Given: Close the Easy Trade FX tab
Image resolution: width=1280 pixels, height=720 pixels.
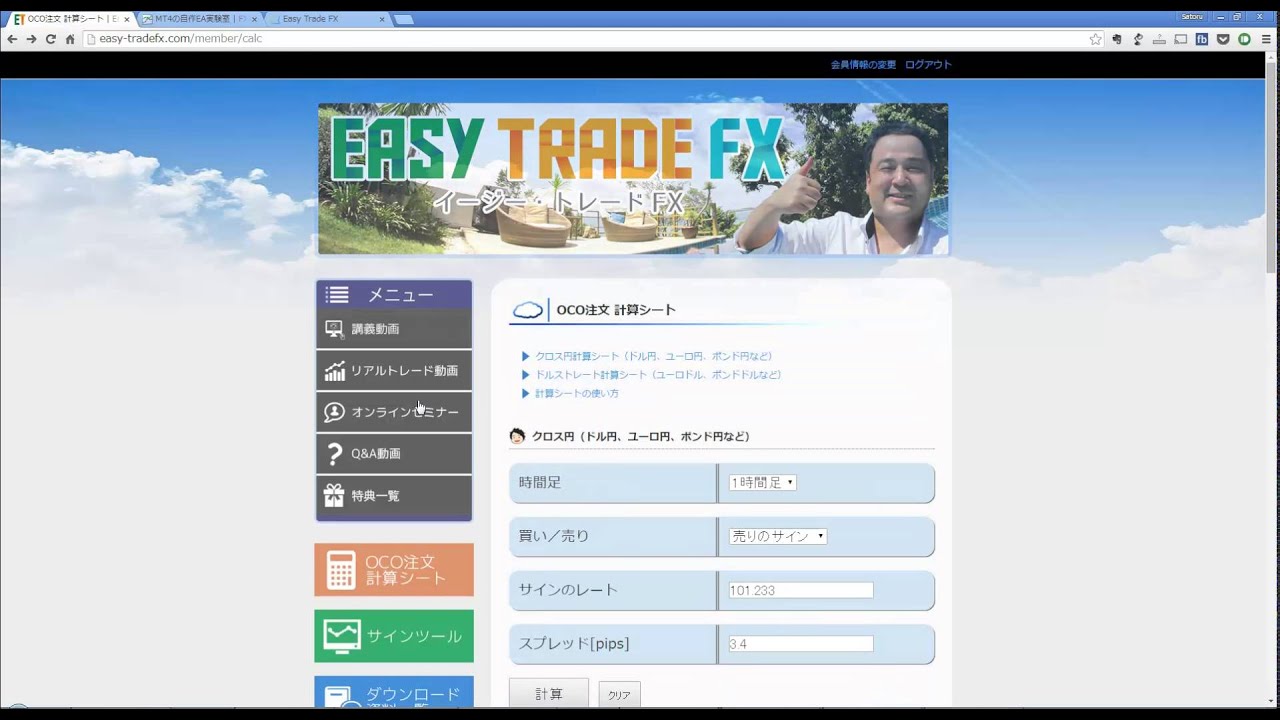Looking at the screenshot, I should (x=381, y=19).
